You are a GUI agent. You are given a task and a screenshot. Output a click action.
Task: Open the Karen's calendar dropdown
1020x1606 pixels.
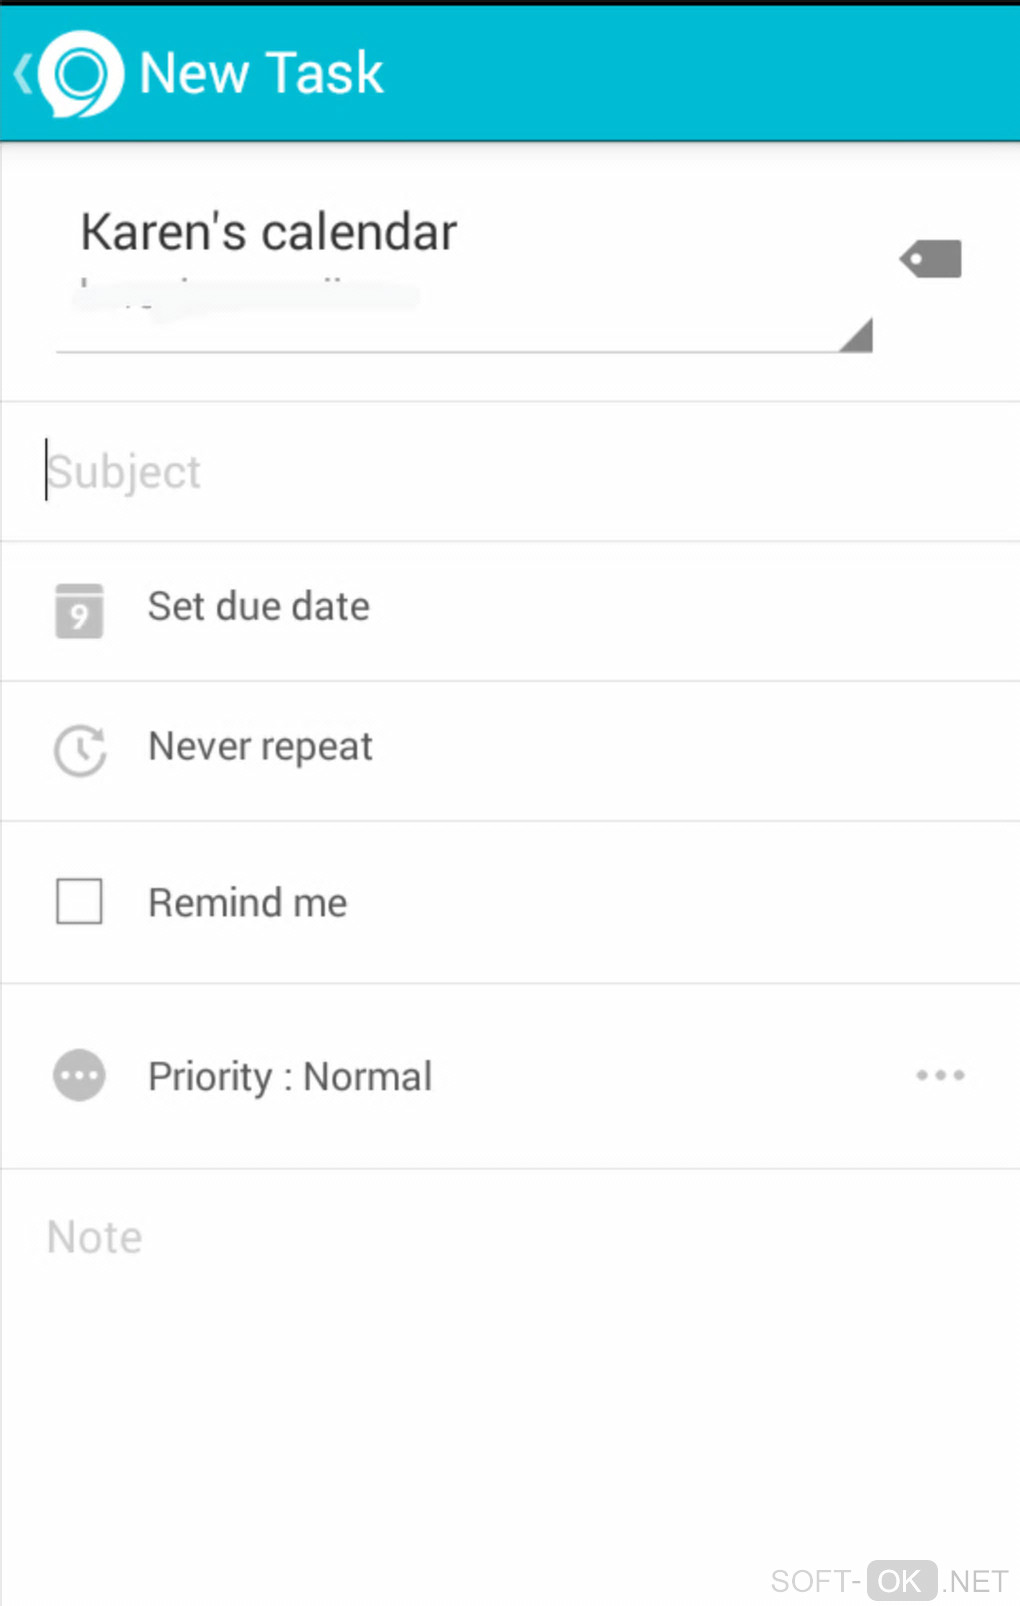(x=268, y=232)
